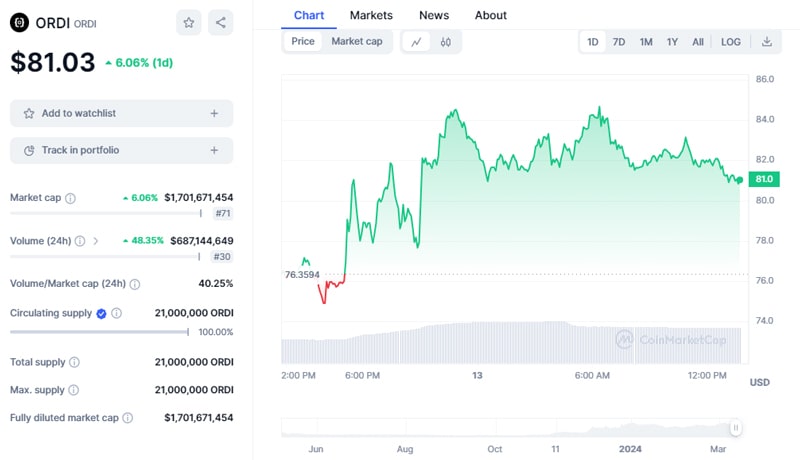
Task: Click the pause handle on range slider
Action: coord(735,428)
